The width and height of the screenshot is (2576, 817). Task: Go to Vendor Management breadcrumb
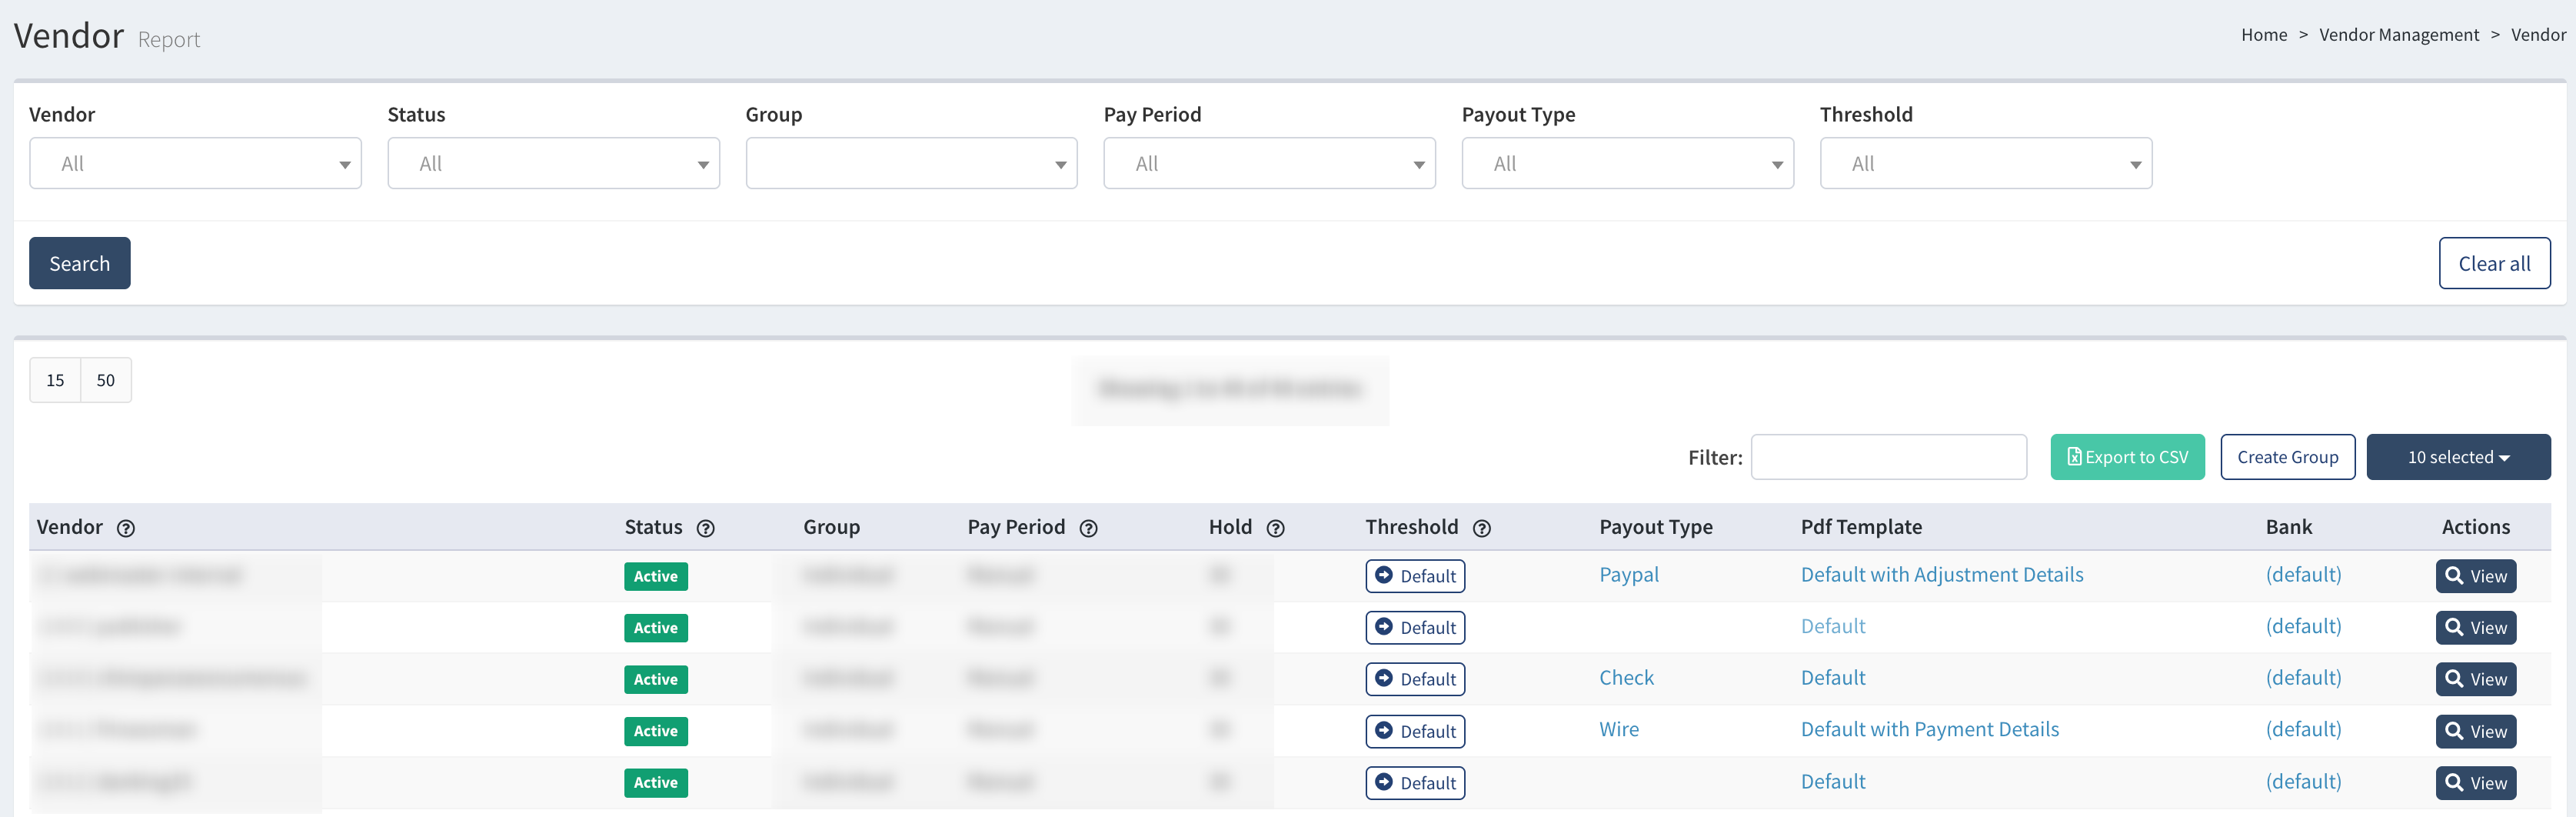pyautogui.click(x=2399, y=35)
